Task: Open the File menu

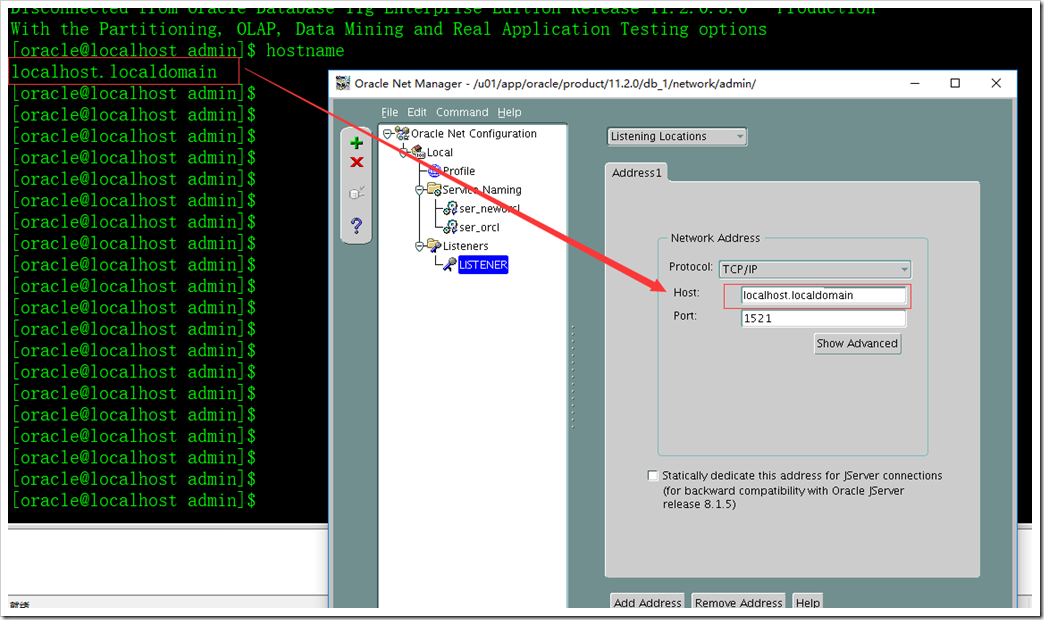Action: 390,112
